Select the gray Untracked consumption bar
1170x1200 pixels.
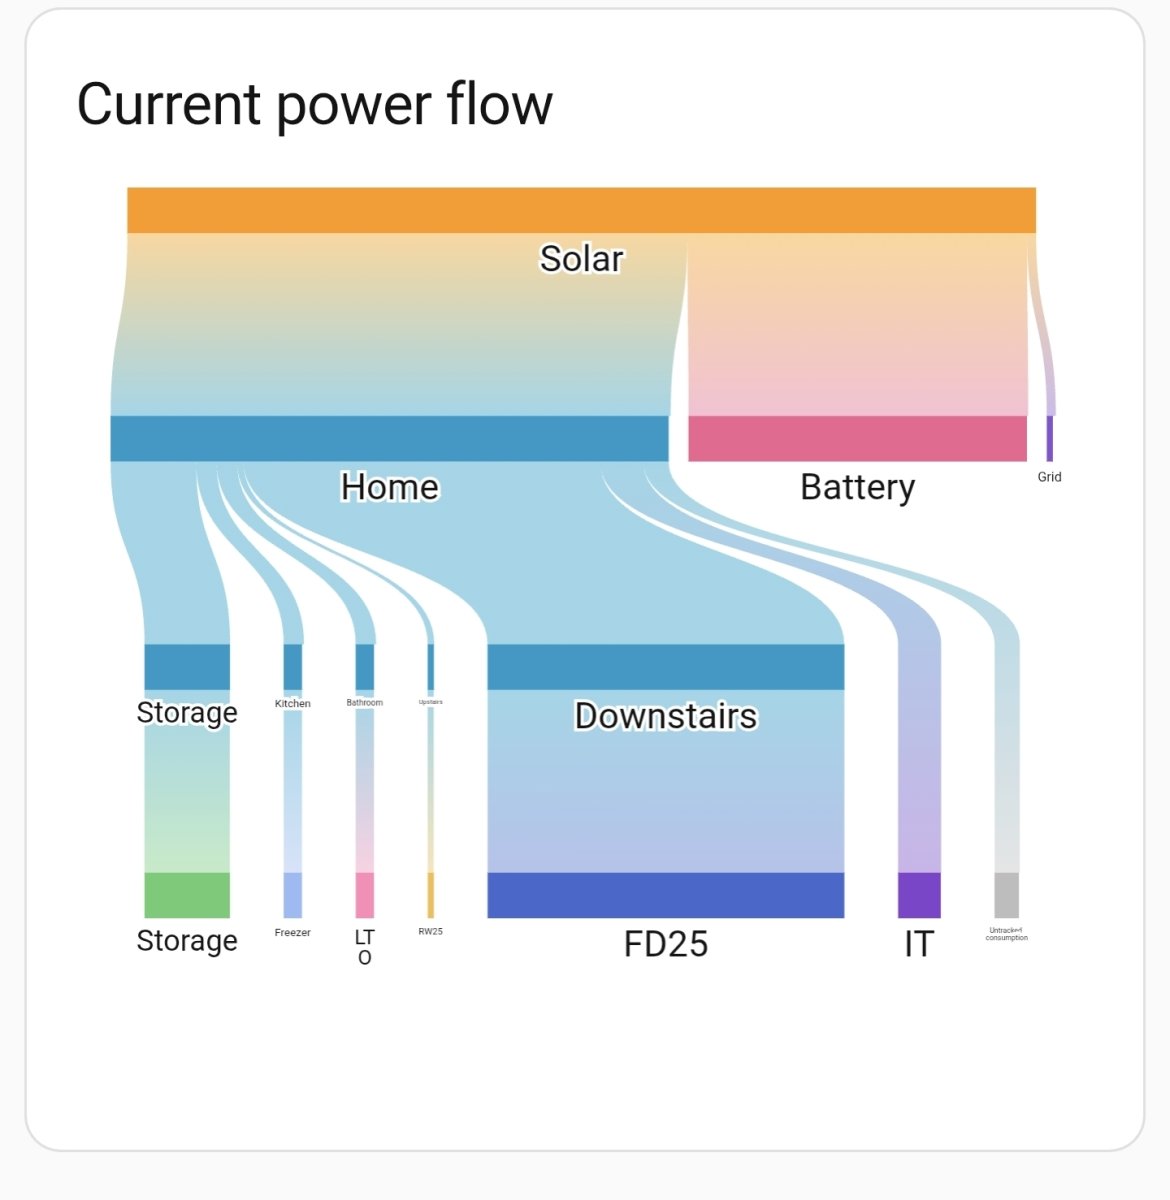1006,895
